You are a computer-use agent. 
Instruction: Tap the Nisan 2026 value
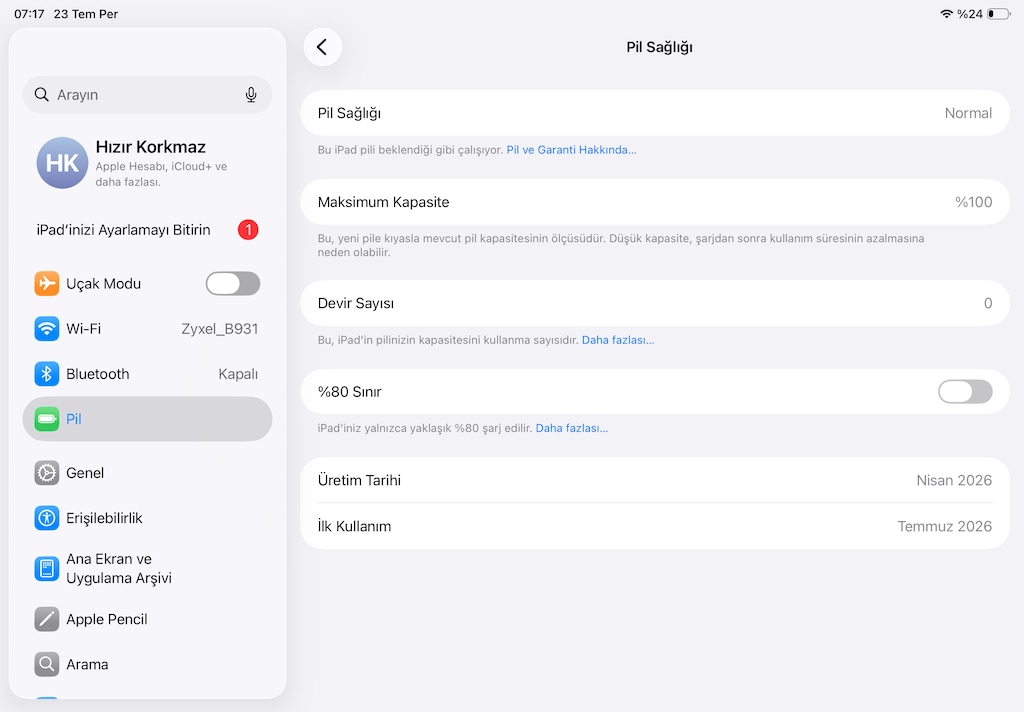954,480
